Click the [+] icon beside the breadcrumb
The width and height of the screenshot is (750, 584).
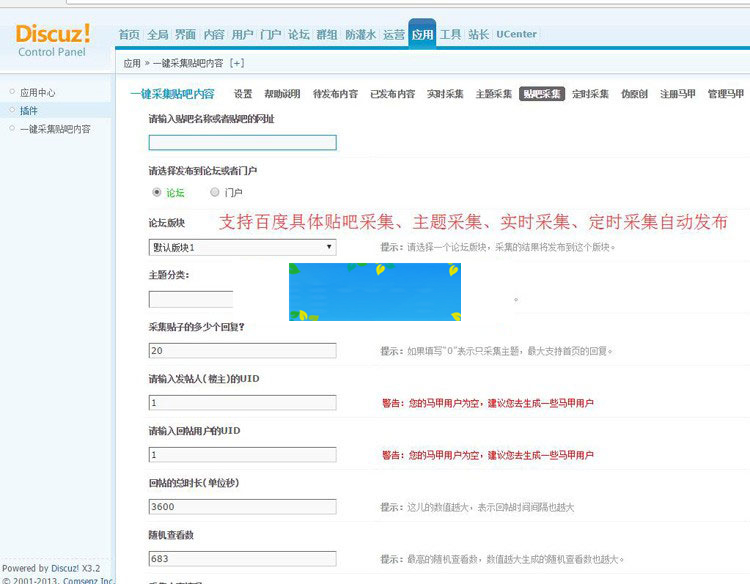point(237,63)
